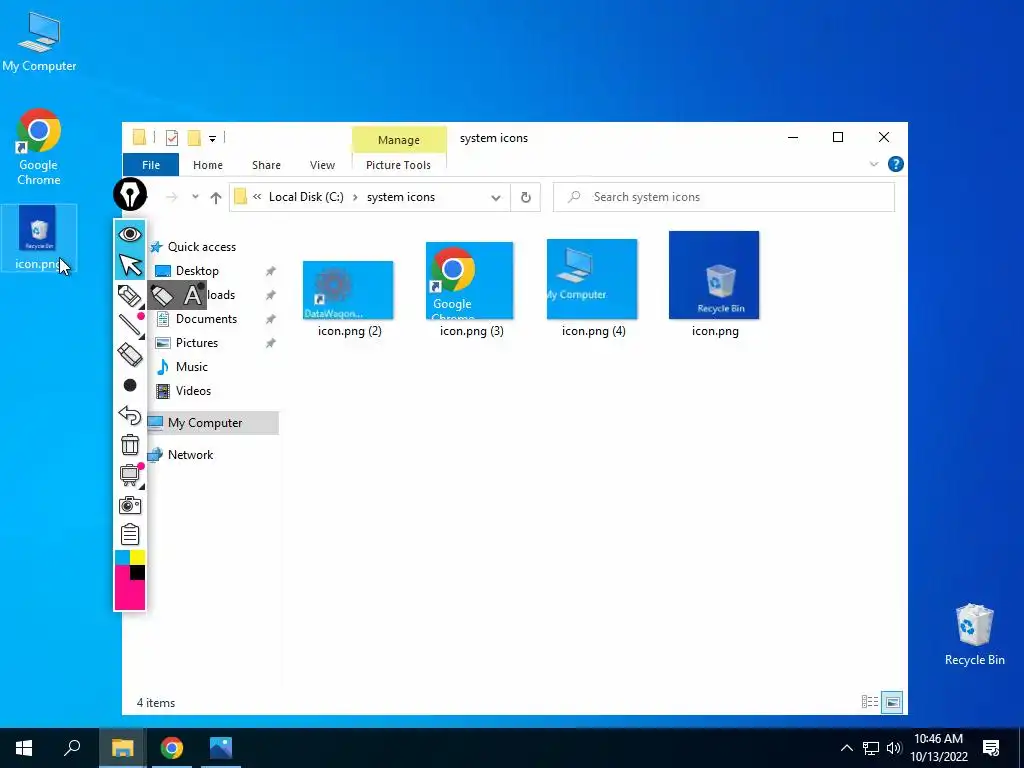1024x768 pixels.
Task: Select the icon.png (2) thumbnail
Action: tap(348, 290)
